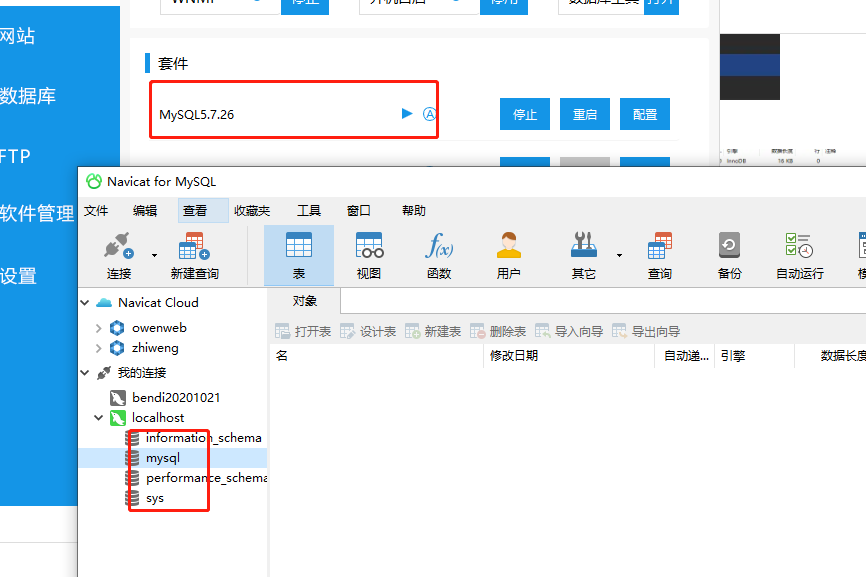Sort by the 修改日期 column header
Viewport: 866px width, 577px height.
tap(569, 356)
